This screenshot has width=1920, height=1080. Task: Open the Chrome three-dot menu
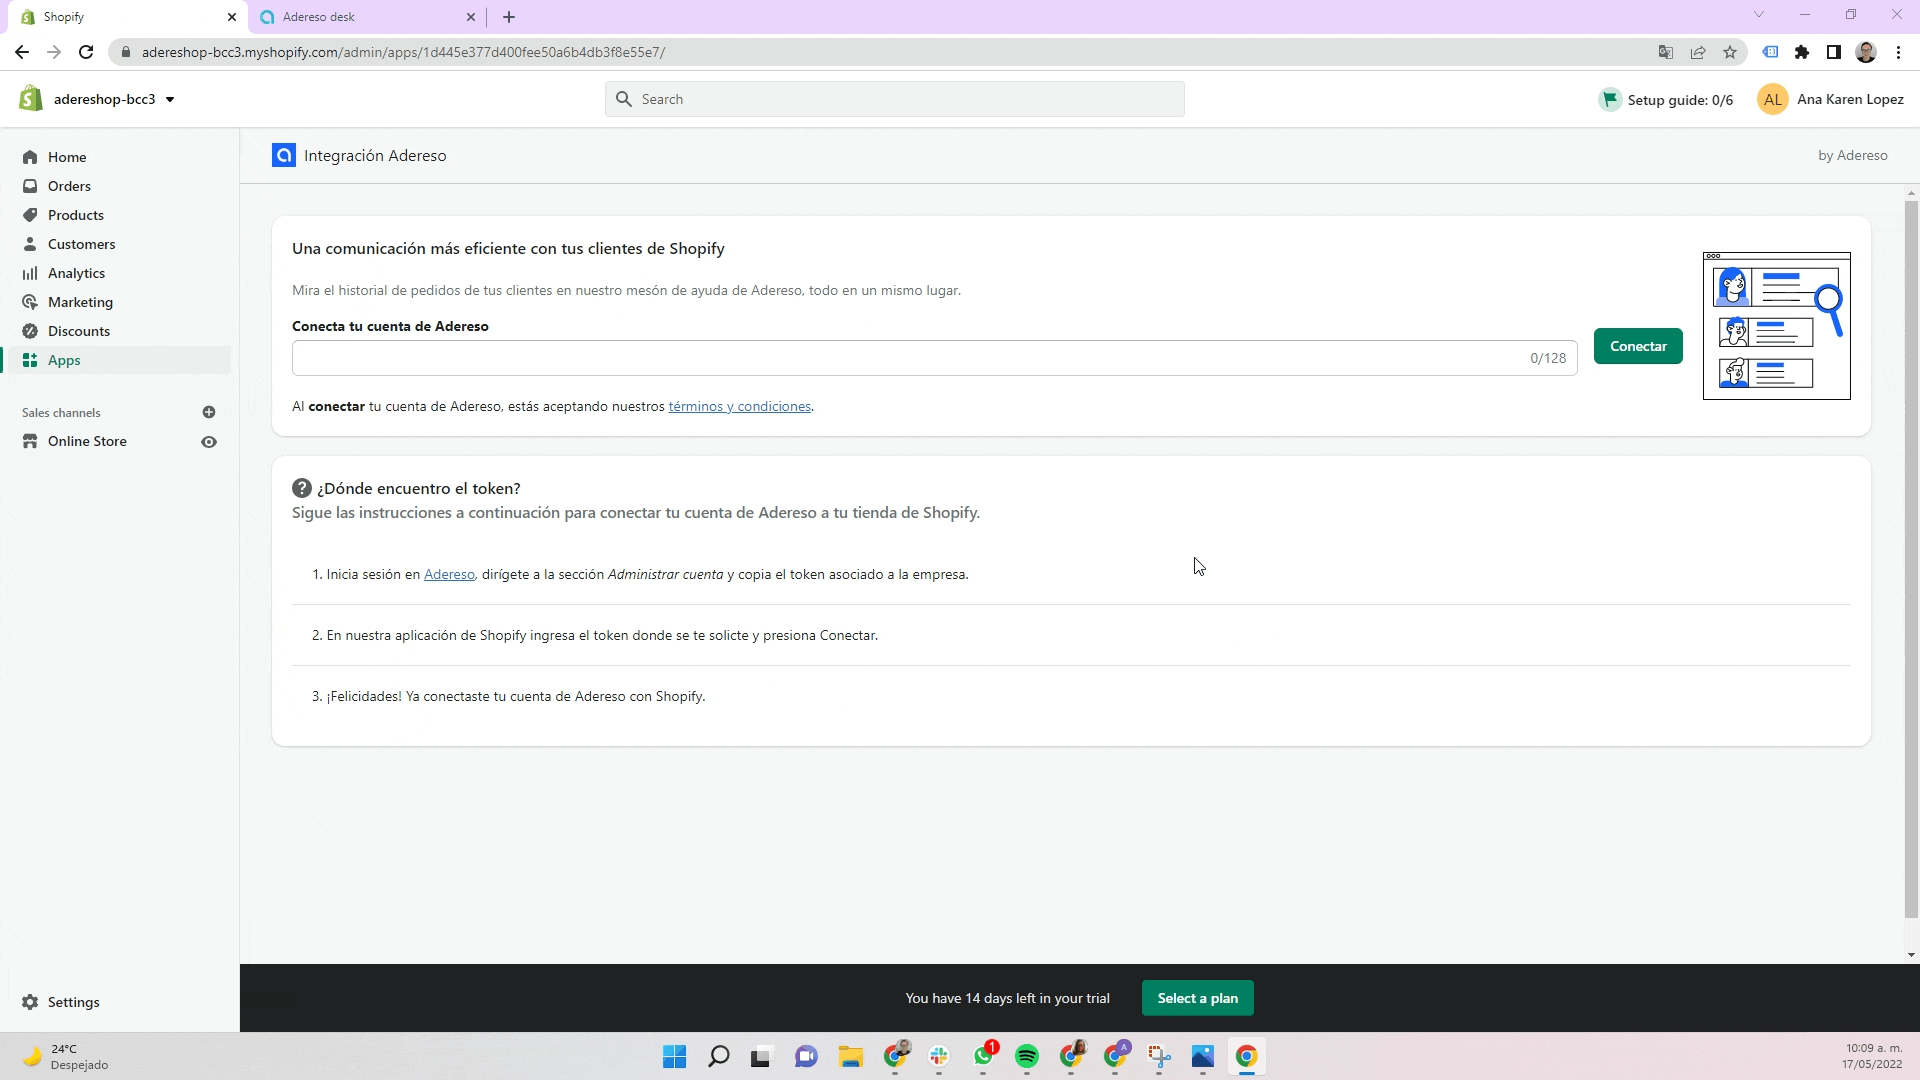pyautogui.click(x=1898, y=52)
